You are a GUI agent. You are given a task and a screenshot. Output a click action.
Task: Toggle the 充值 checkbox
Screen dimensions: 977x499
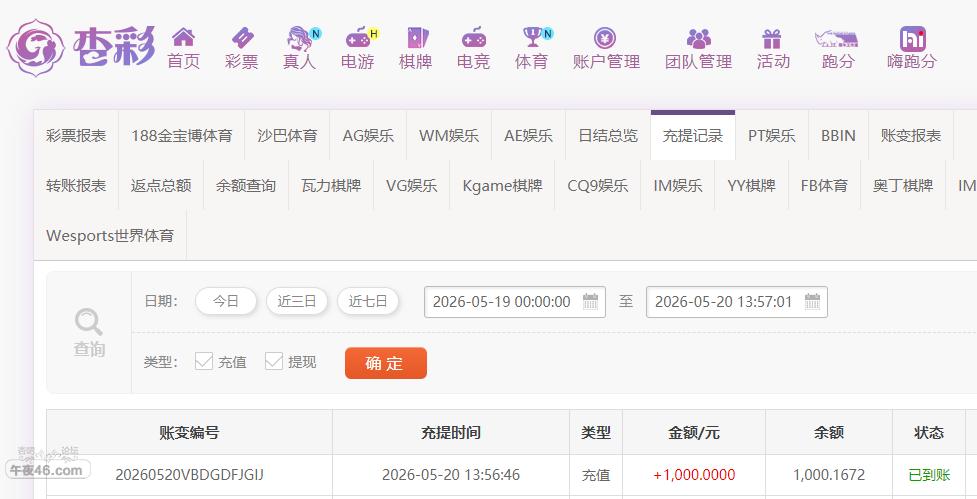(x=204, y=361)
